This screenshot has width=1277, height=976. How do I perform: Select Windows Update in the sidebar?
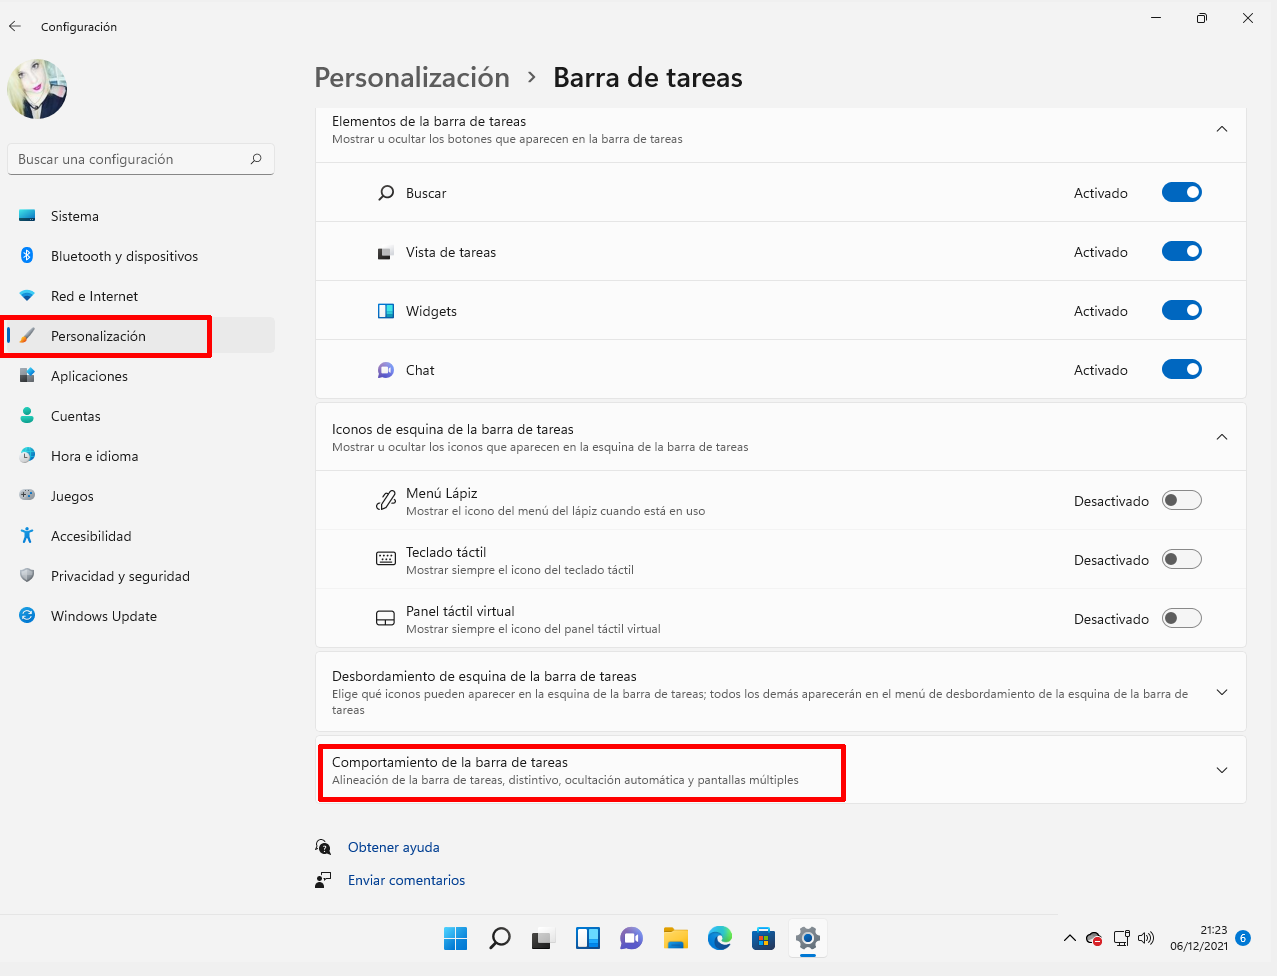coord(103,616)
